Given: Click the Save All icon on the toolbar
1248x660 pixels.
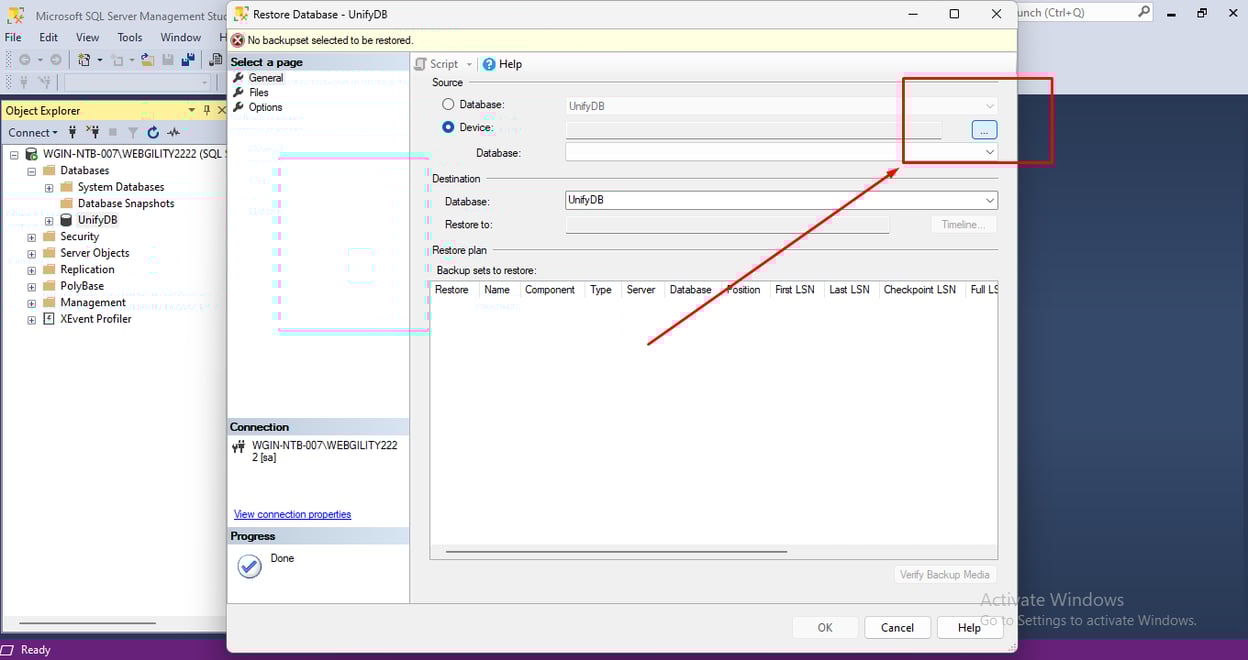Looking at the screenshot, I should point(187,60).
